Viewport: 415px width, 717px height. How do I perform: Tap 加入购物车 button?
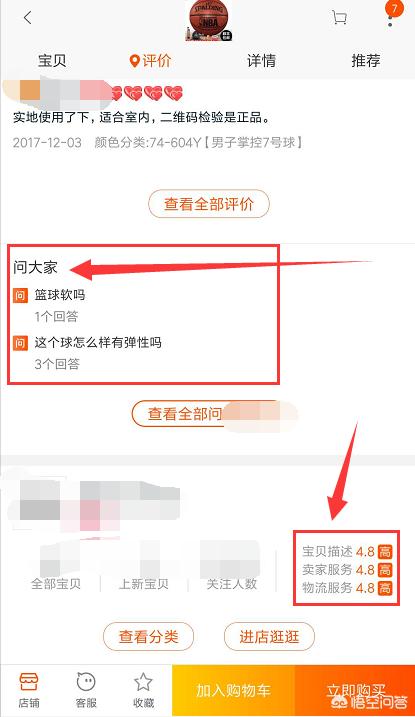click(234, 690)
